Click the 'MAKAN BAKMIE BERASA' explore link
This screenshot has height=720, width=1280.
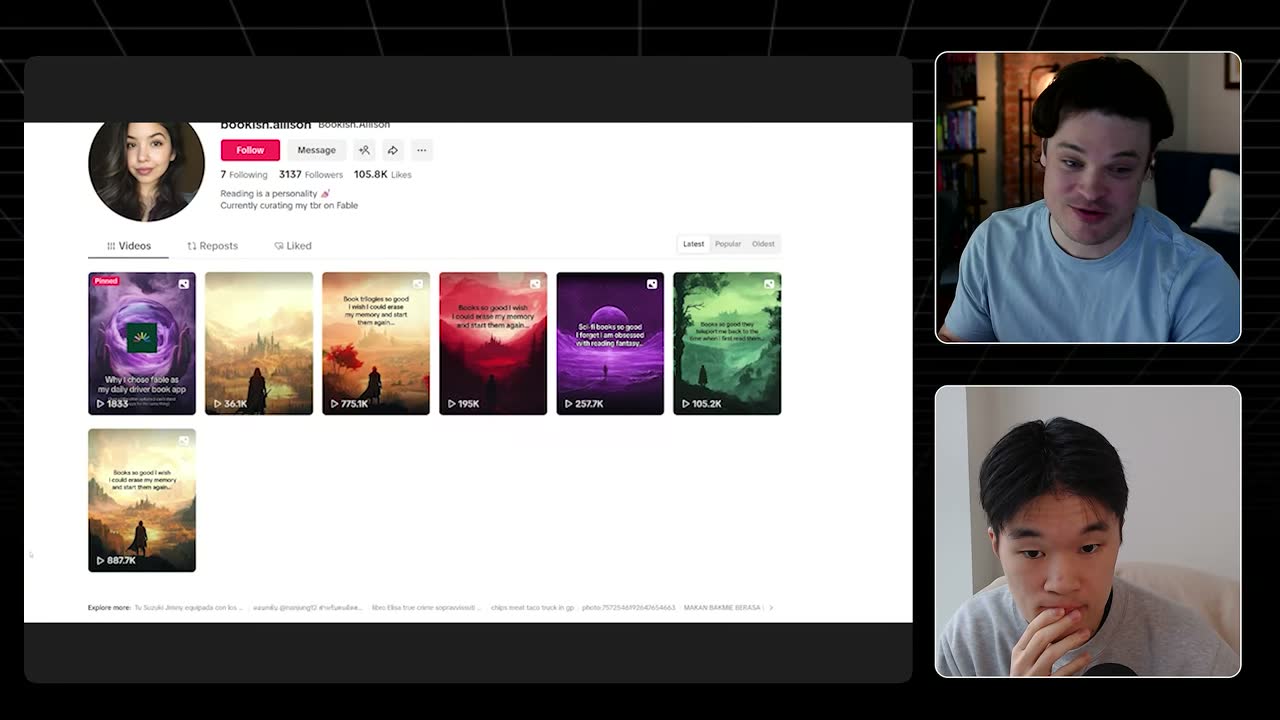[x=722, y=607]
